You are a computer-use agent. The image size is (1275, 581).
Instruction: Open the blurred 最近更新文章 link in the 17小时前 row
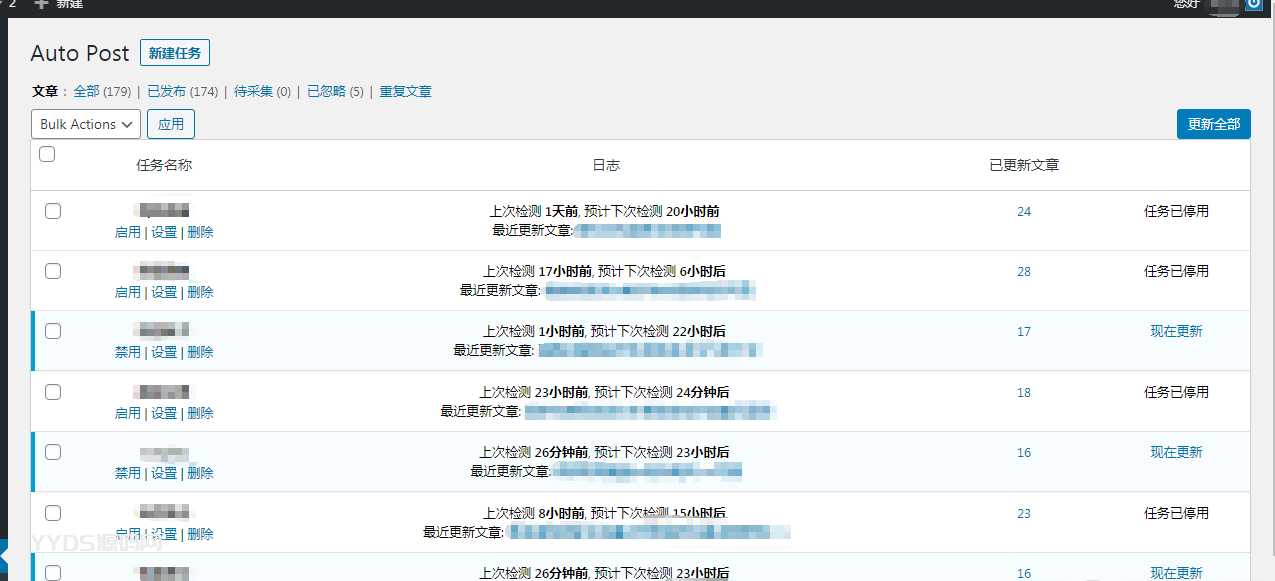click(x=649, y=290)
